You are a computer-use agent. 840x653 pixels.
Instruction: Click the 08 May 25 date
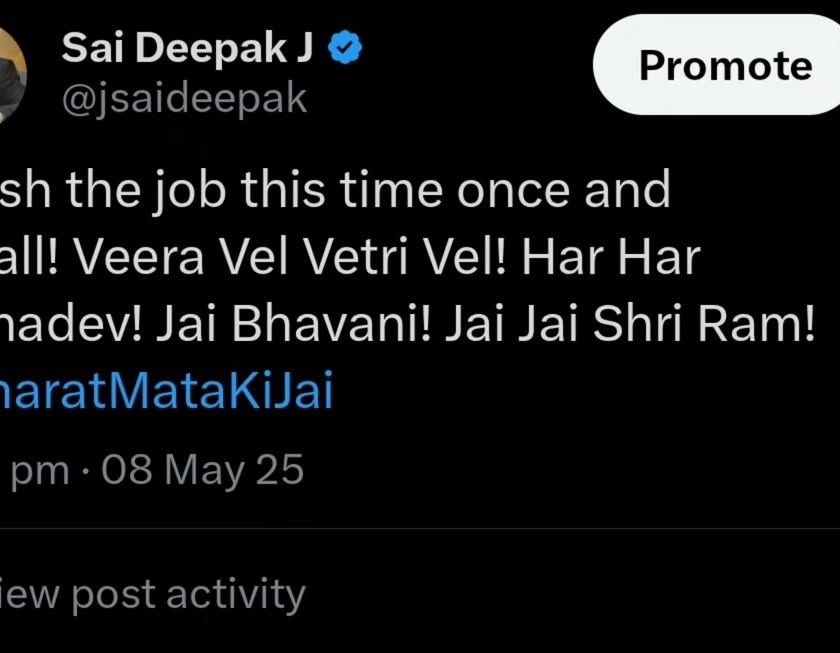(203, 468)
